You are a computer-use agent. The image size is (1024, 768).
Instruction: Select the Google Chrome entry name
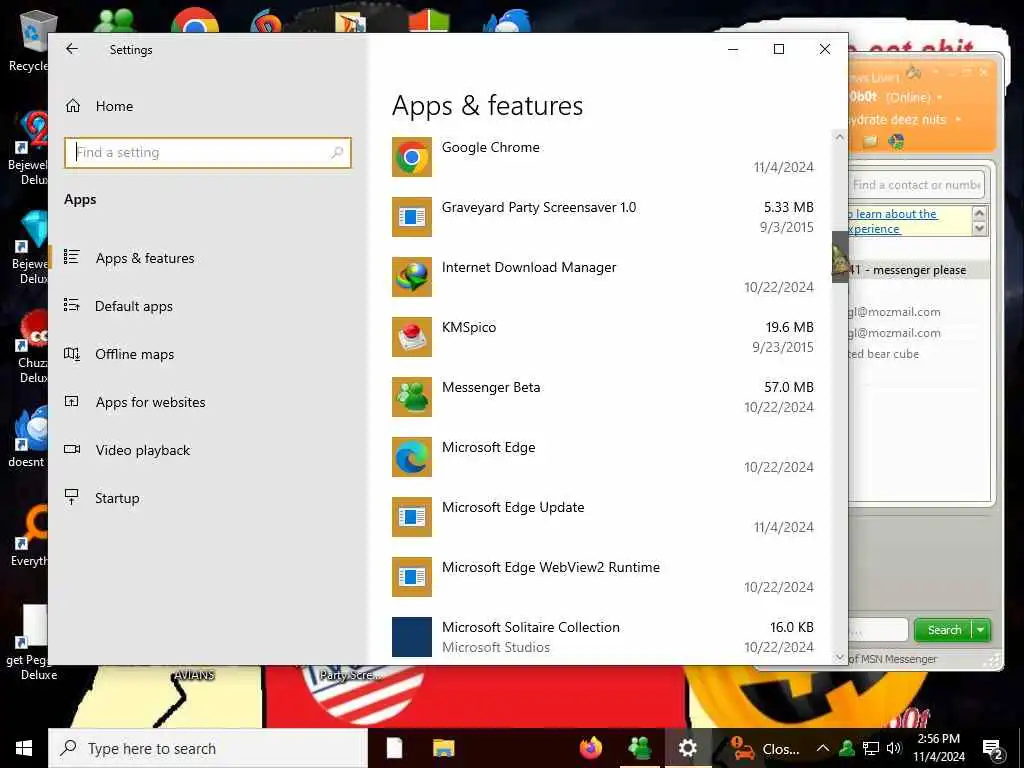pos(490,147)
